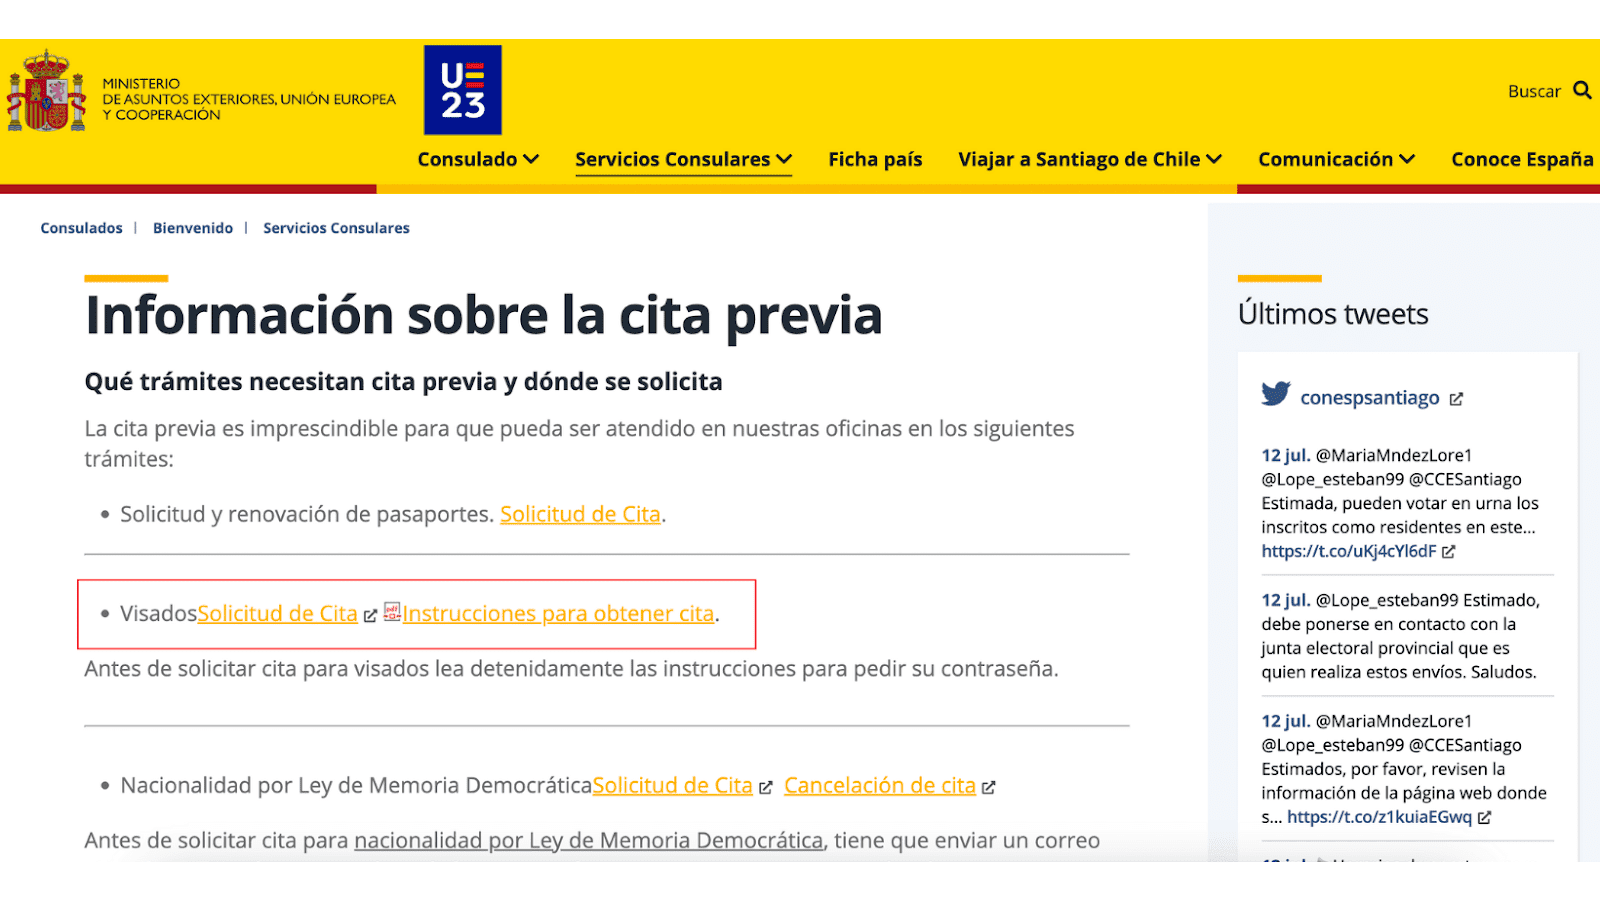Go to the Ficha país menu item
This screenshot has width=1600, height=901.
click(x=875, y=160)
